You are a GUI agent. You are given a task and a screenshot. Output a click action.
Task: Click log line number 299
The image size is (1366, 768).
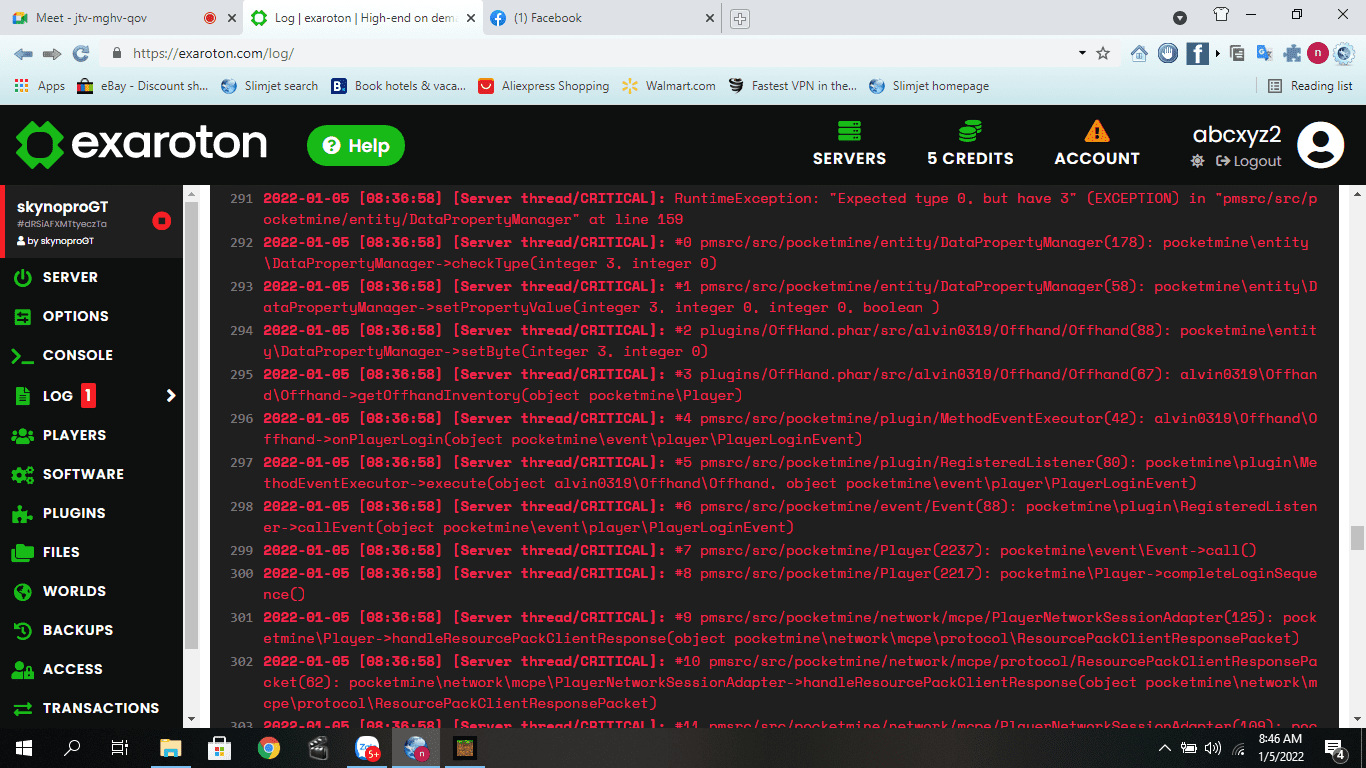[241, 550]
